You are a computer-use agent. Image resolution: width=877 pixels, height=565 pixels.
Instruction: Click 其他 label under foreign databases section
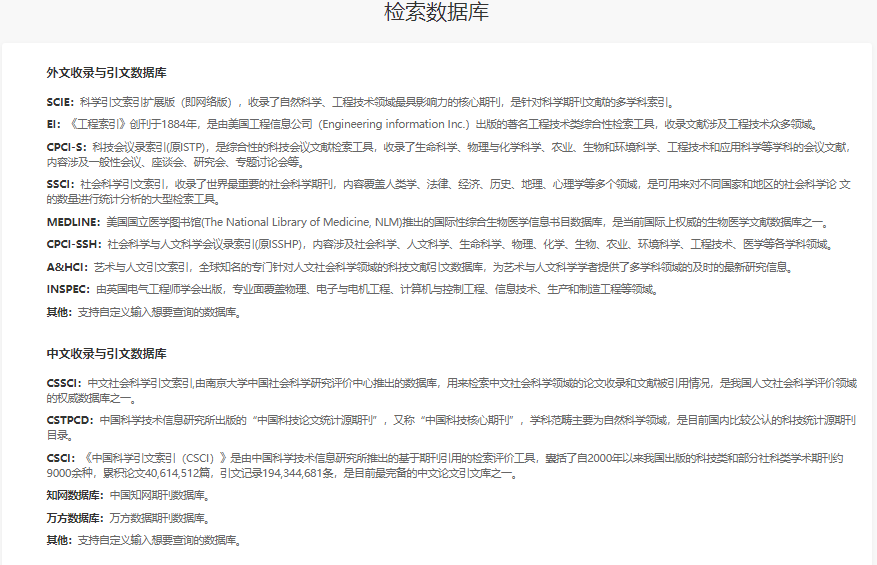(x=59, y=312)
